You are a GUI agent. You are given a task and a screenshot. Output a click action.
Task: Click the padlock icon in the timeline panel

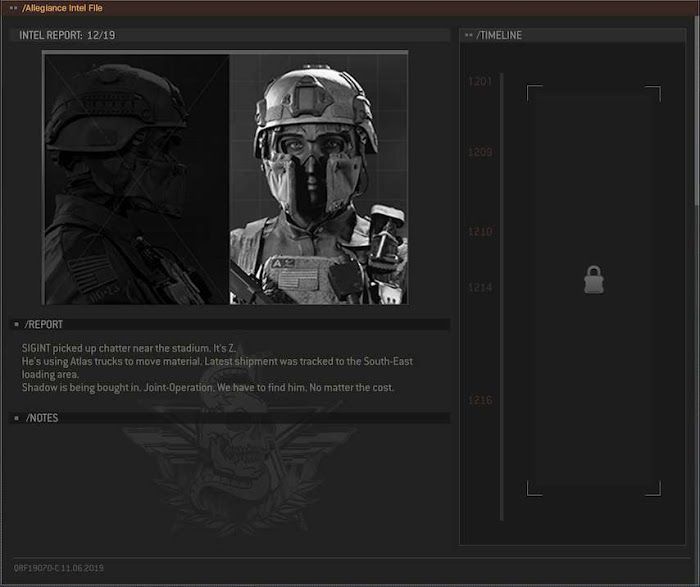pyautogui.click(x=594, y=280)
